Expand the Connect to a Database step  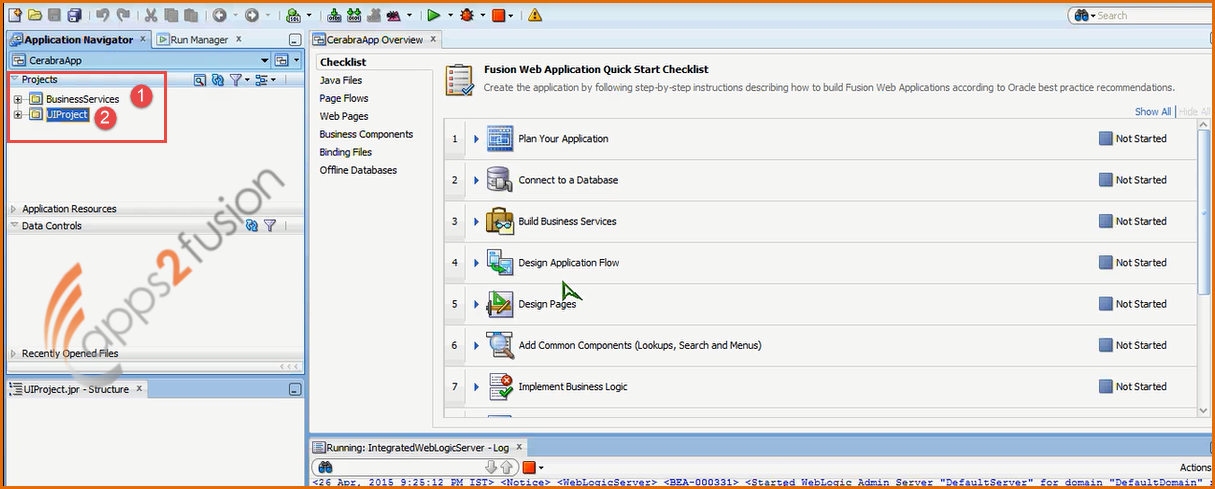pos(476,180)
